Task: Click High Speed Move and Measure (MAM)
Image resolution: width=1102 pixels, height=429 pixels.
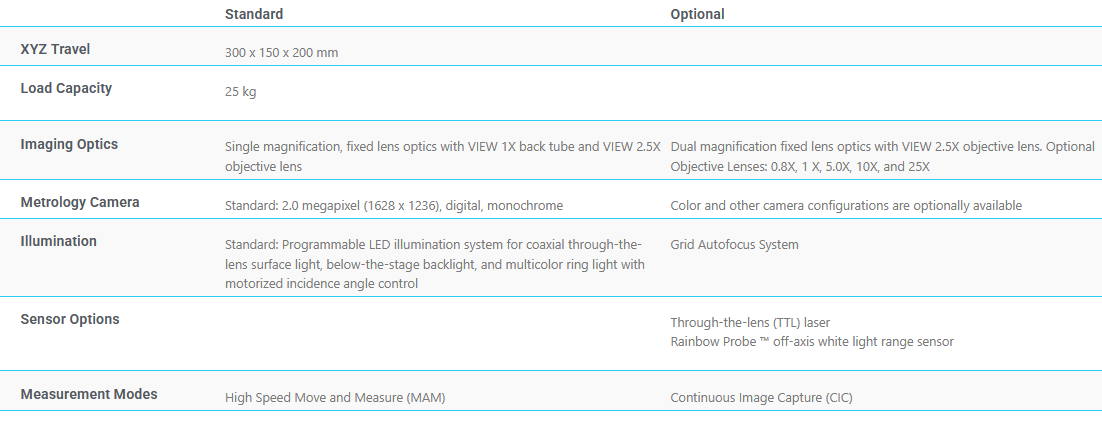Action: 335,397
